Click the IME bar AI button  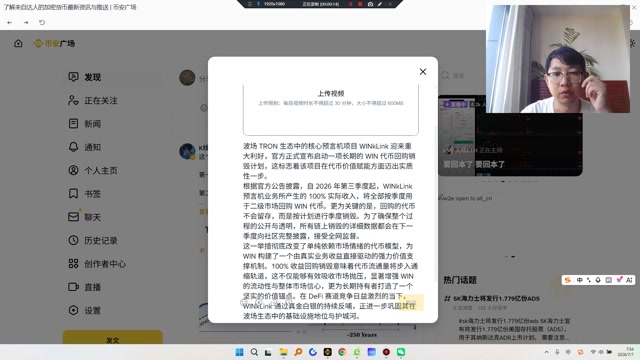pyautogui.click(x=629, y=280)
